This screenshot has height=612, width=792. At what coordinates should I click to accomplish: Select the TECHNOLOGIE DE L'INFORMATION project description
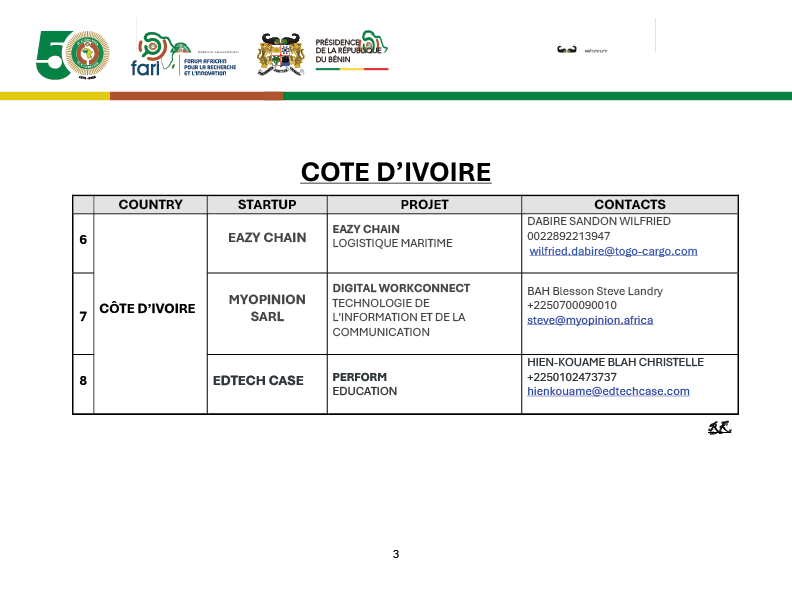click(399, 318)
